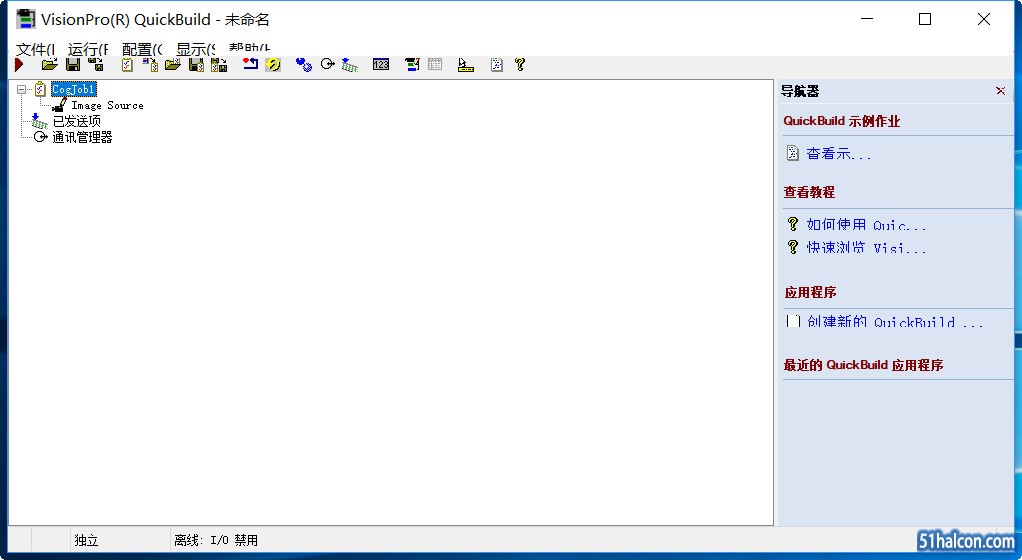Open 查看示... sample link in navigator
Image resolution: width=1022 pixels, height=560 pixels.
(x=838, y=154)
